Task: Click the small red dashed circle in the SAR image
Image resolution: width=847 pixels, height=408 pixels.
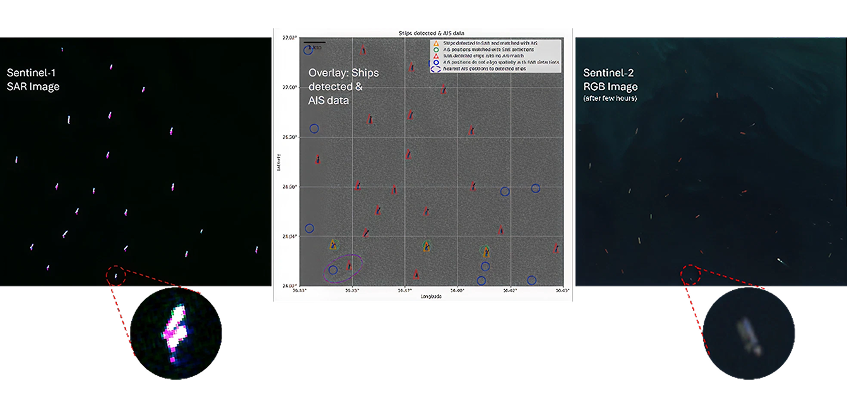Action: click(x=116, y=275)
